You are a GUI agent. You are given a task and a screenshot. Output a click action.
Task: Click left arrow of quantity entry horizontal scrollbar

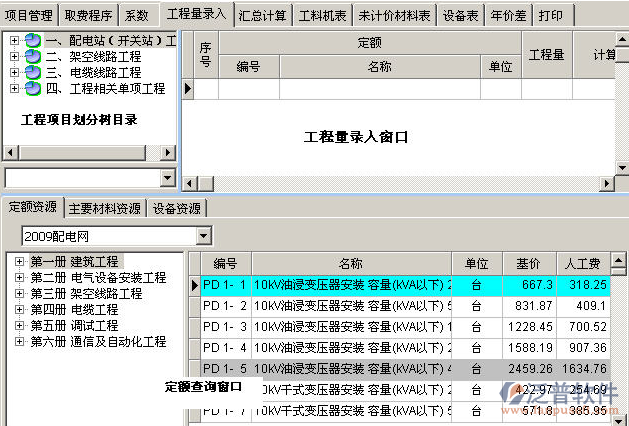[x=188, y=185]
